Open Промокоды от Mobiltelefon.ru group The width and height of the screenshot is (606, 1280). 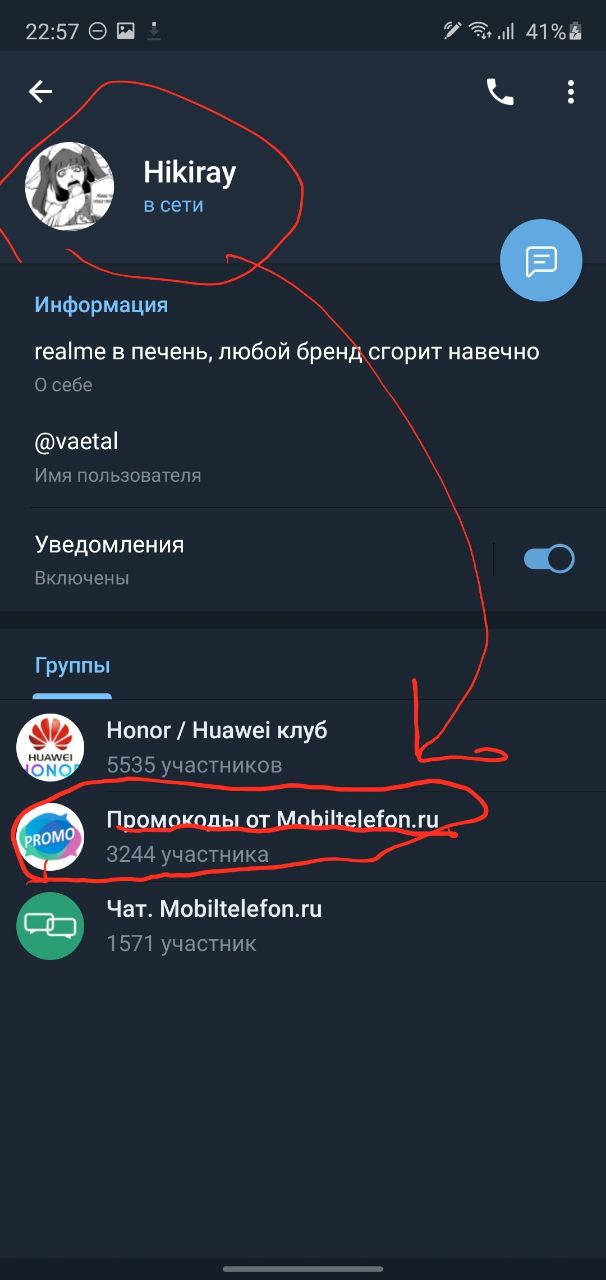(x=303, y=836)
